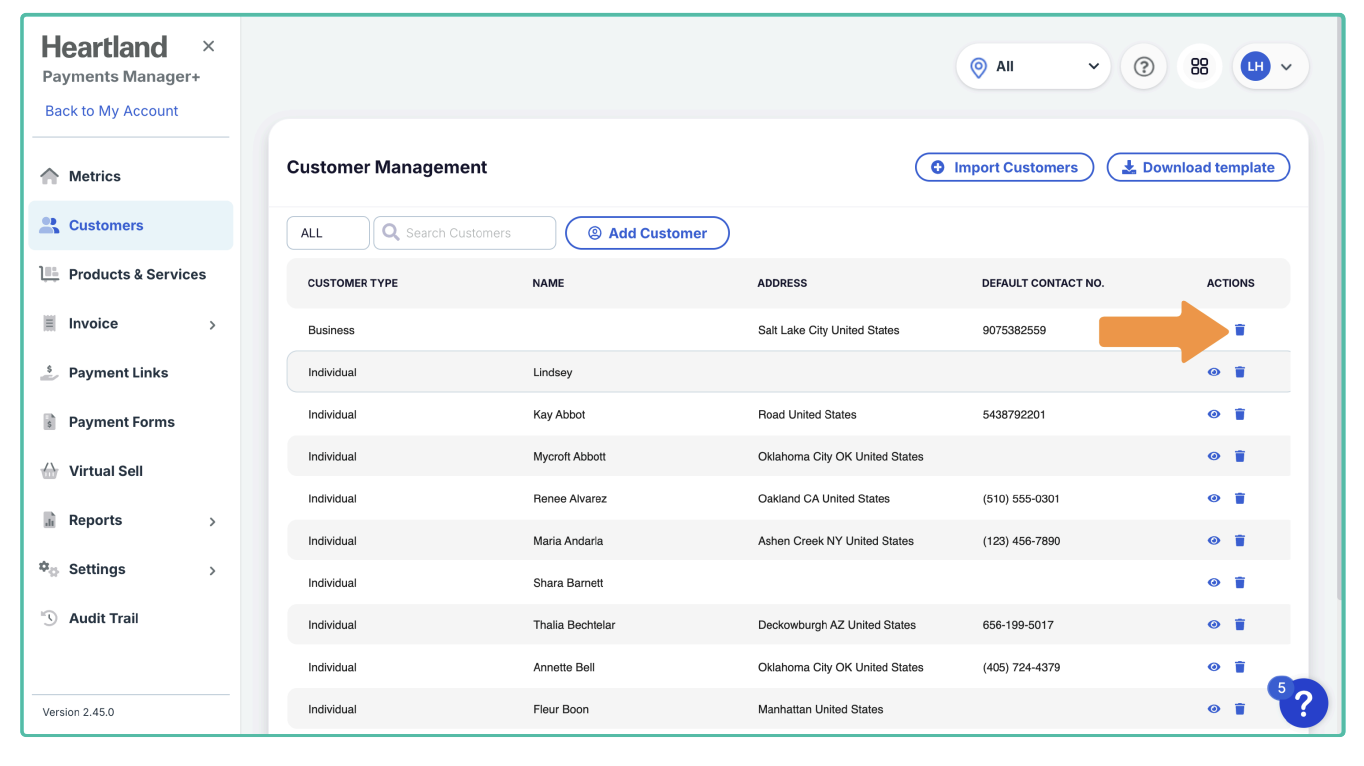
Task: Open the floating help chat bubble
Action: pos(1303,703)
